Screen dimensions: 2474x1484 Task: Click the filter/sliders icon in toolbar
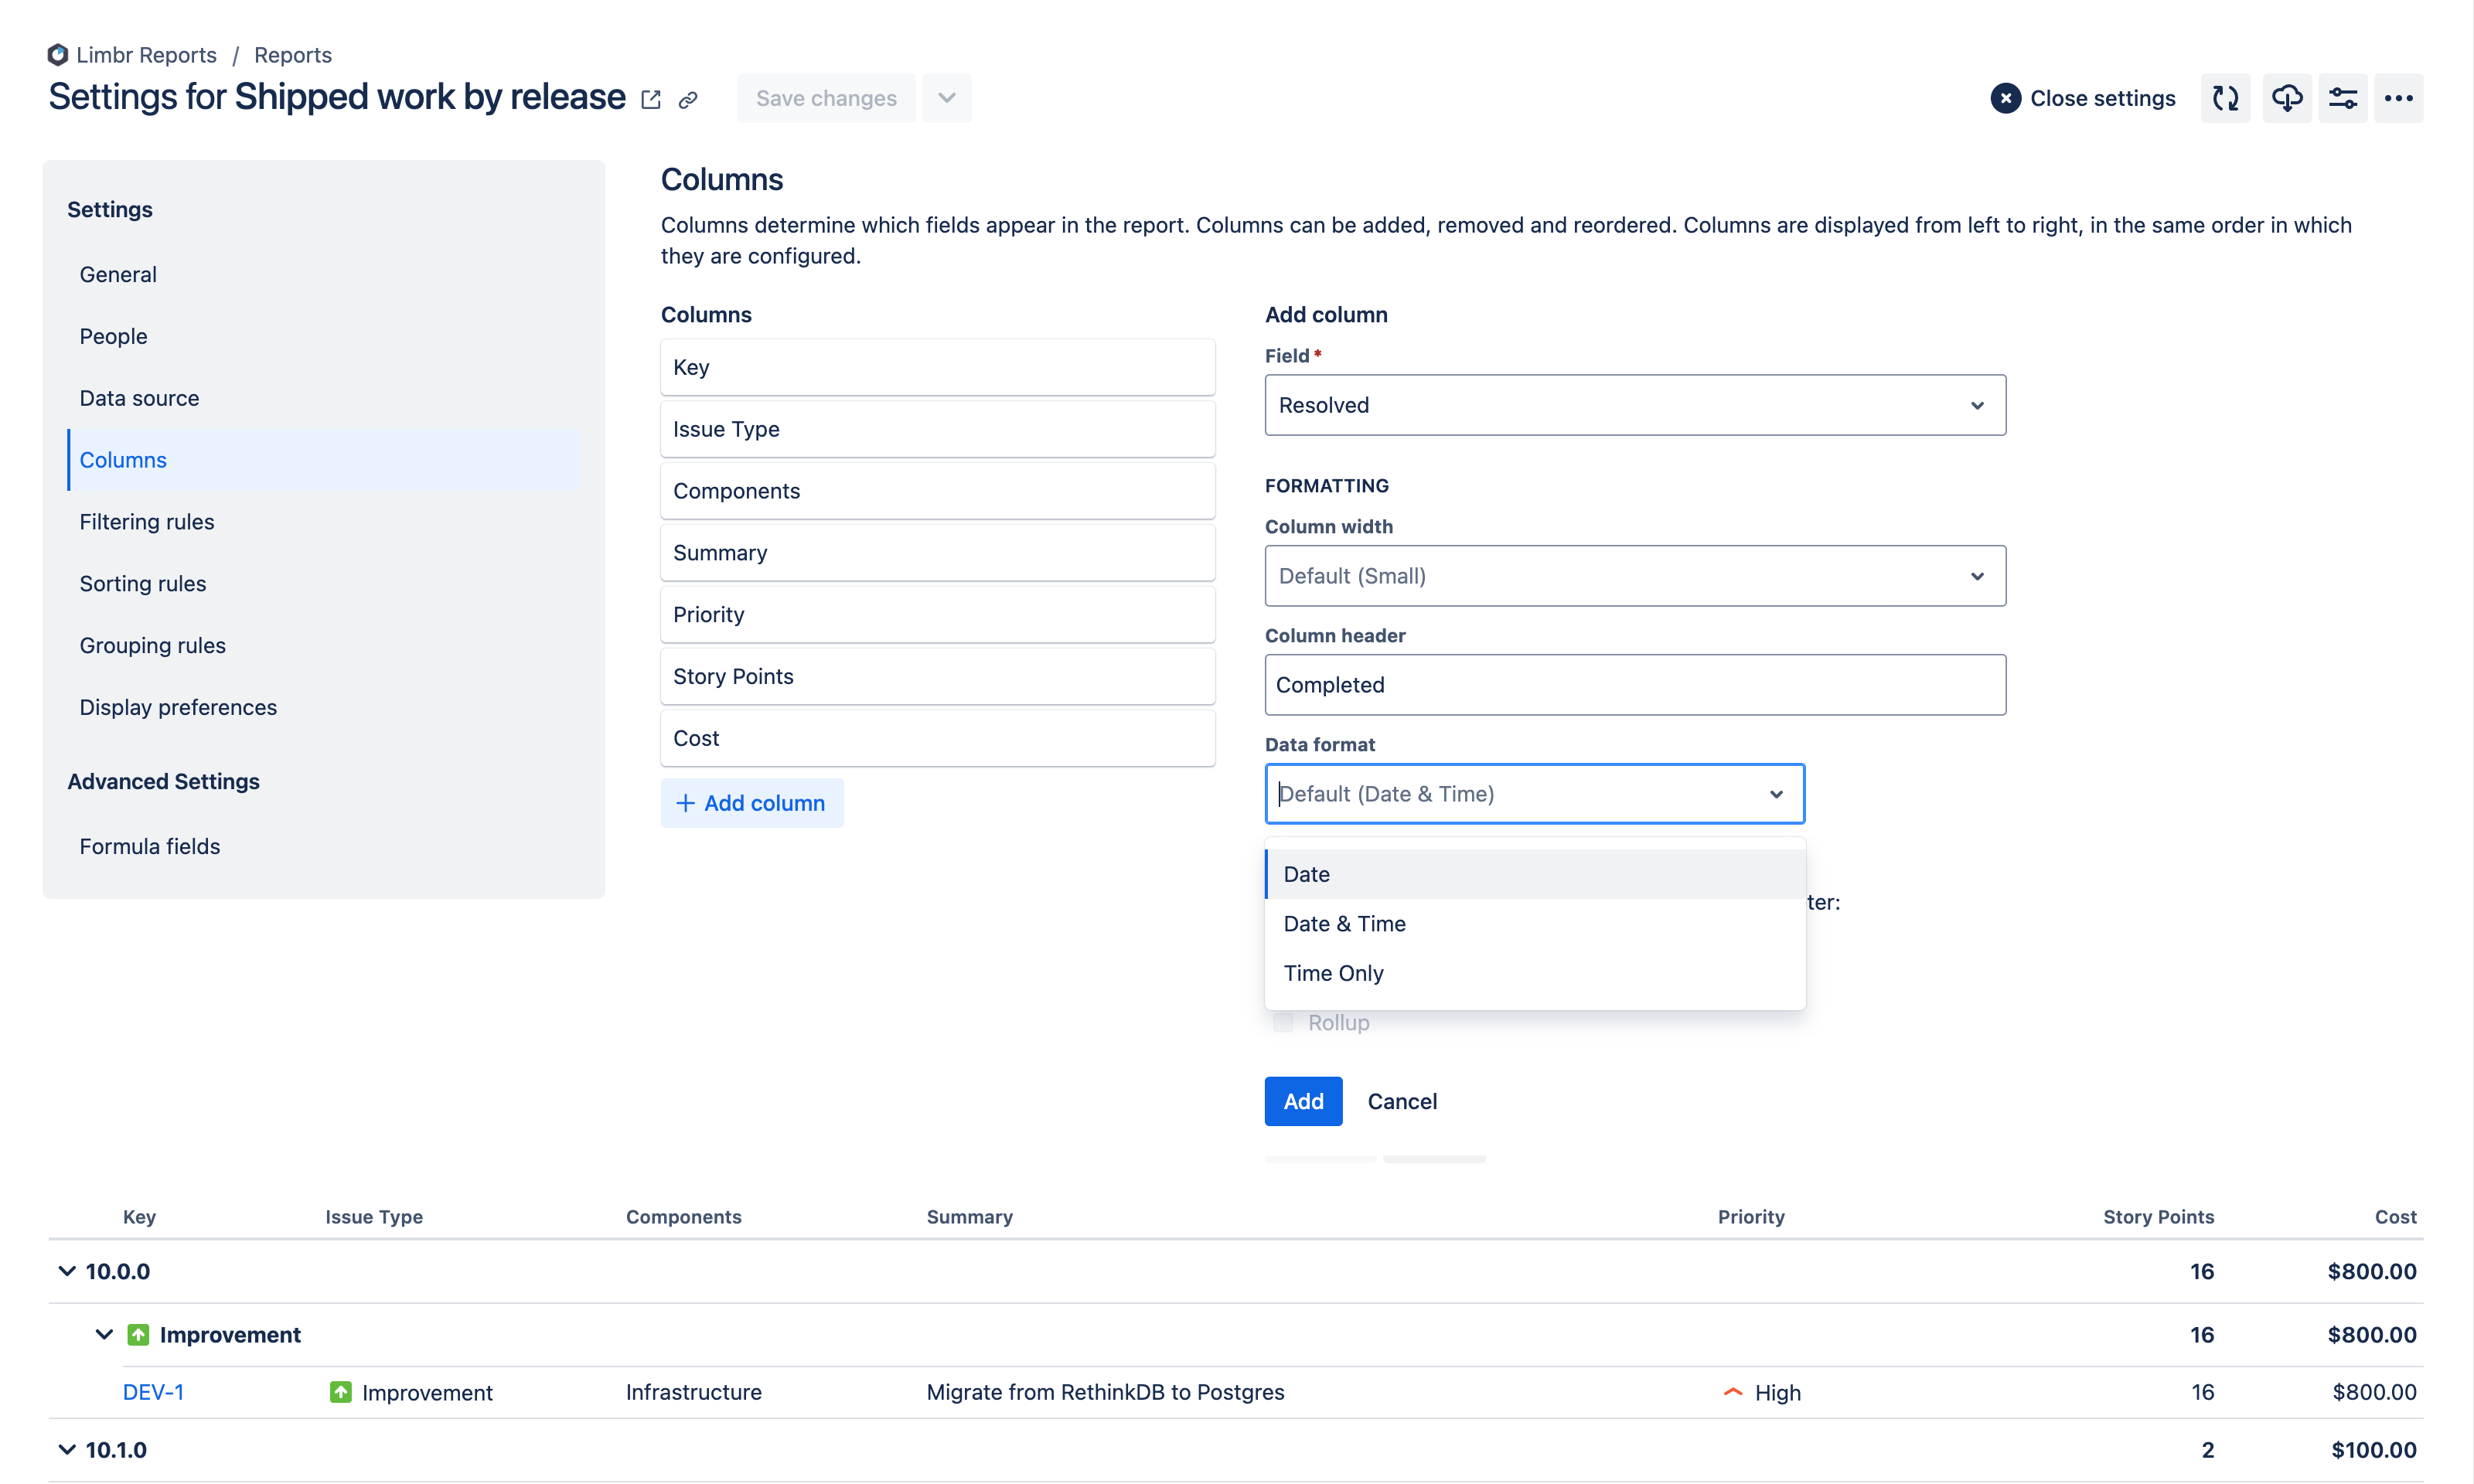coord(2342,97)
